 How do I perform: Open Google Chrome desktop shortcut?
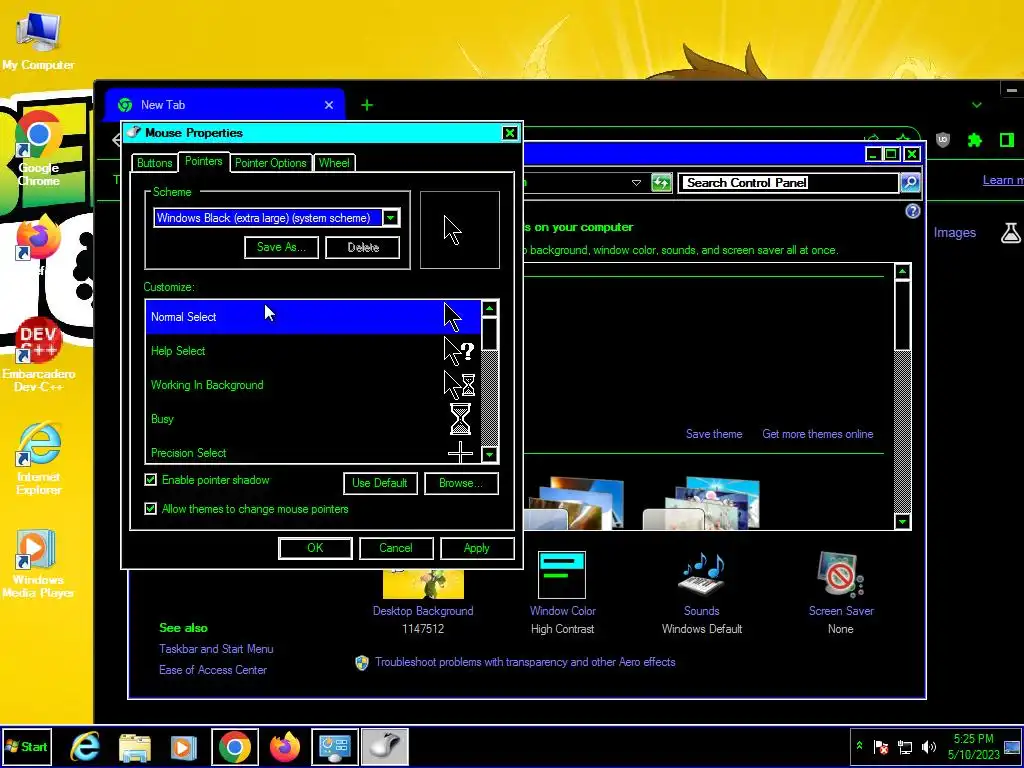[39, 148]
